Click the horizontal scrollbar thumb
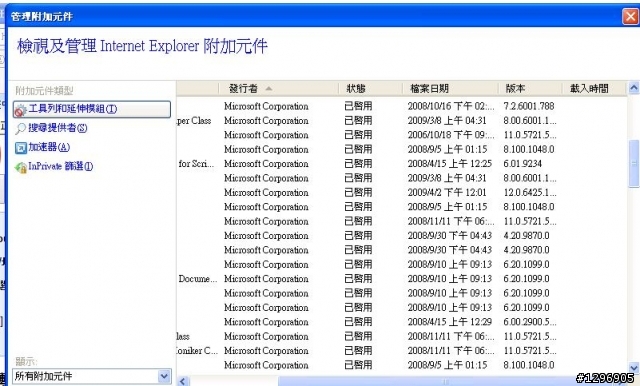Screen dimensions: 640x386 click(445, 382)
